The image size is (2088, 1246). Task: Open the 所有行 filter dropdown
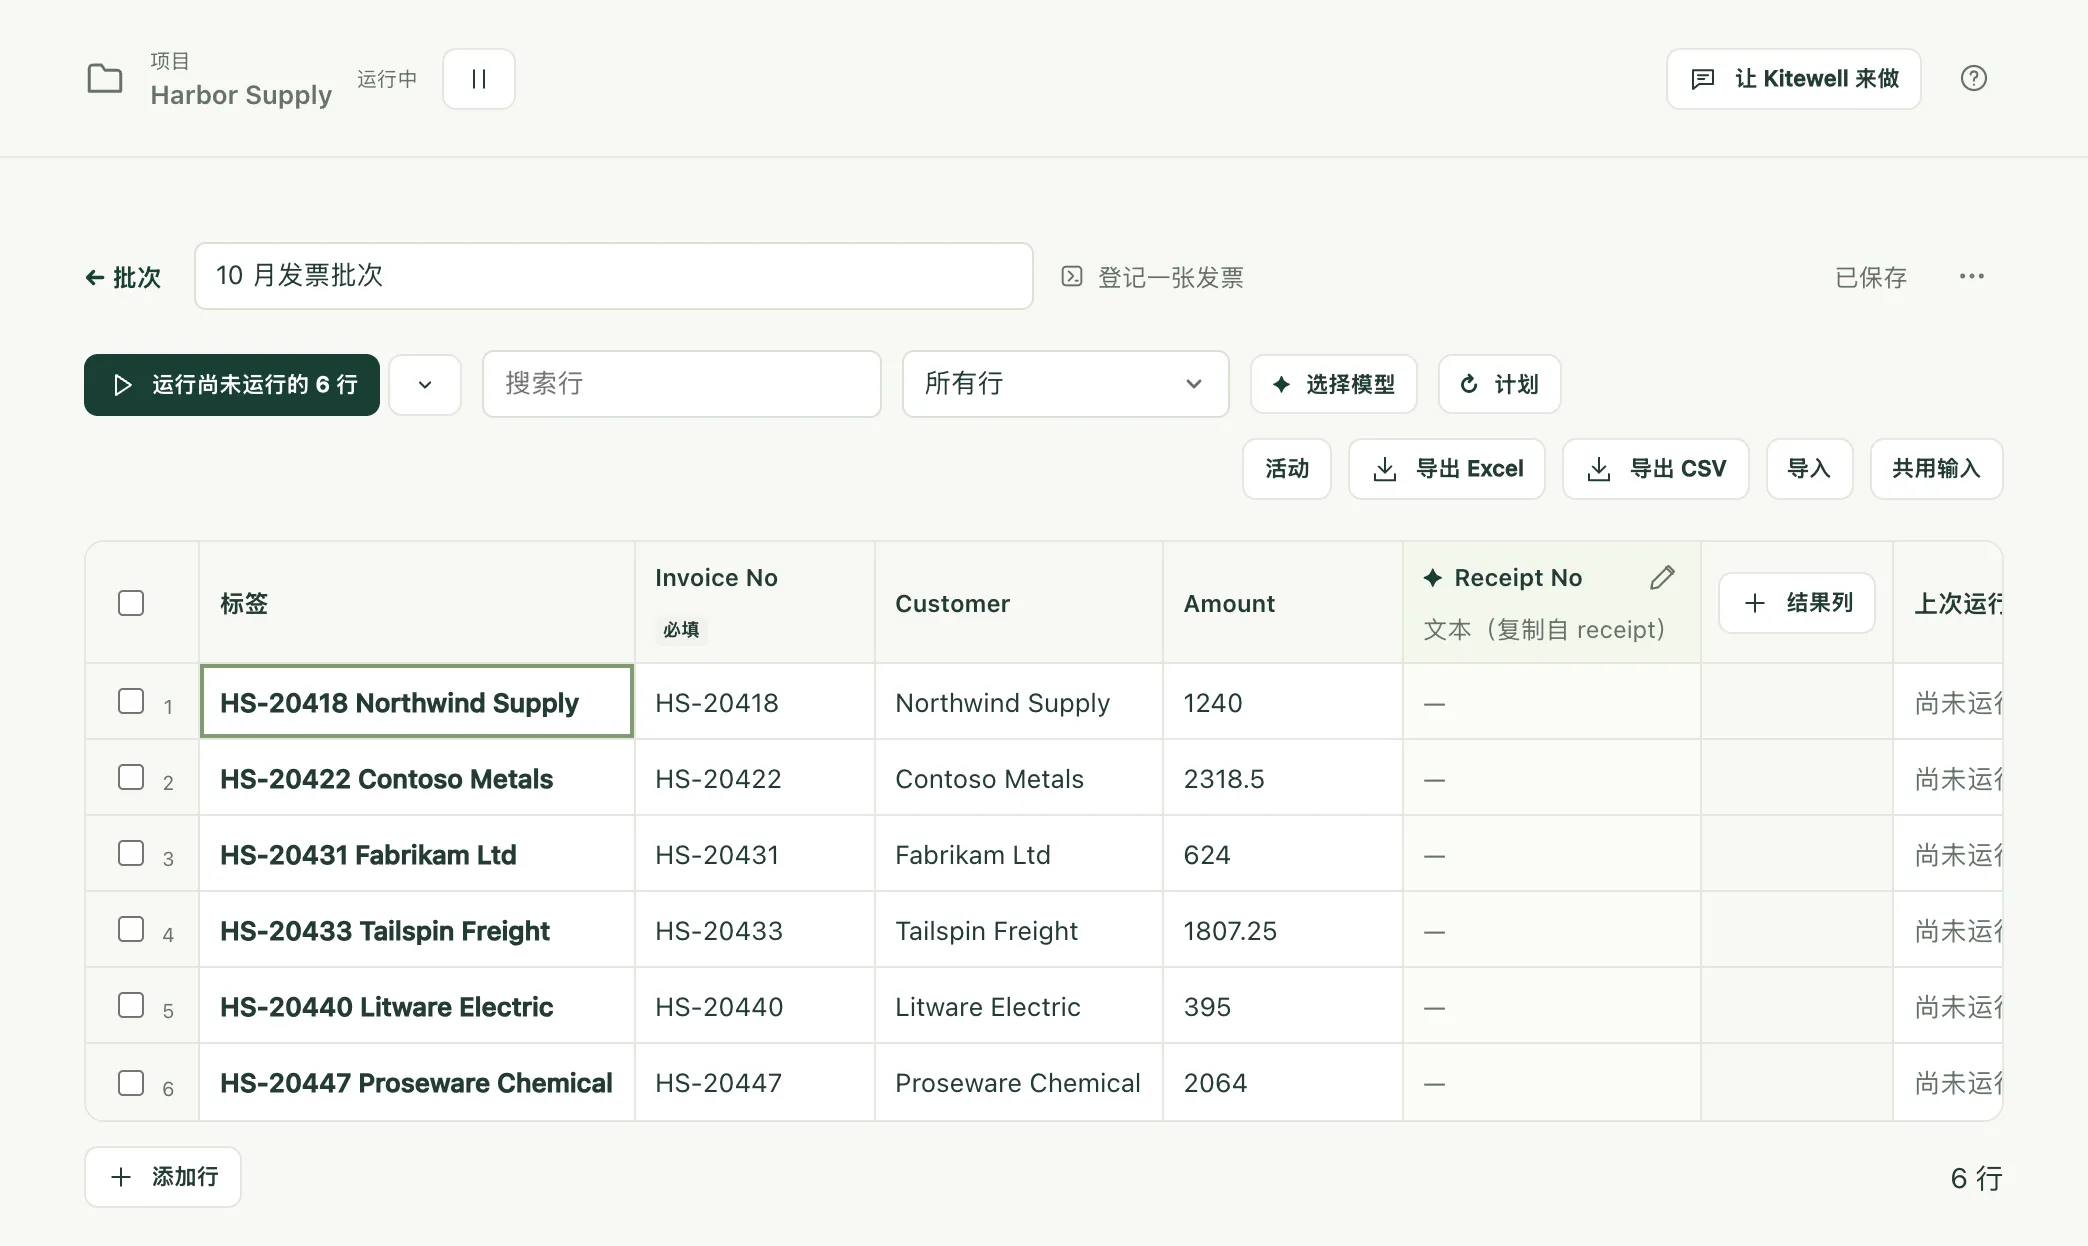[x=1065, y=384]
